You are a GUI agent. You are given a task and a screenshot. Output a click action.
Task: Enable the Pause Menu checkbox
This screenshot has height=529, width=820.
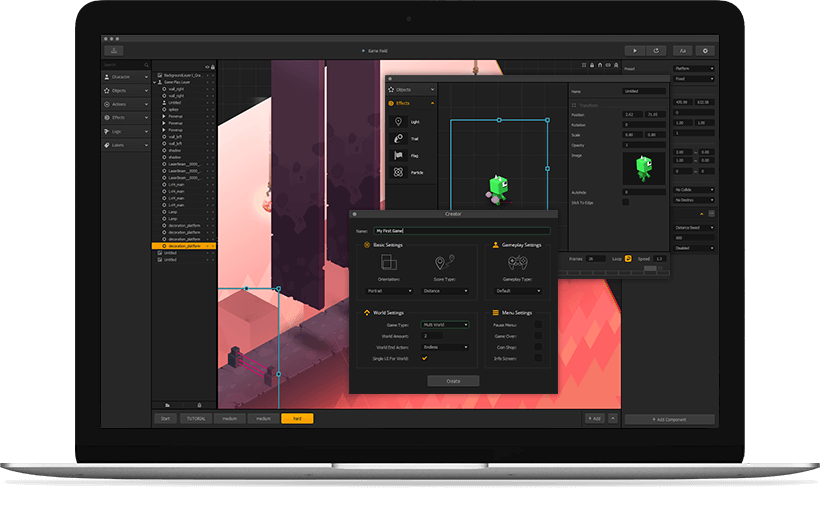[538, 325]
